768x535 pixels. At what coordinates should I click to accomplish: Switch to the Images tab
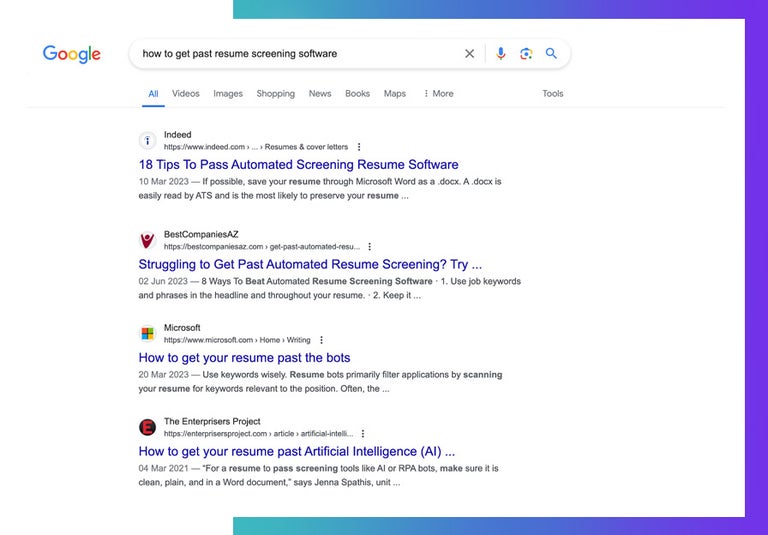click(x=228, y=94)
